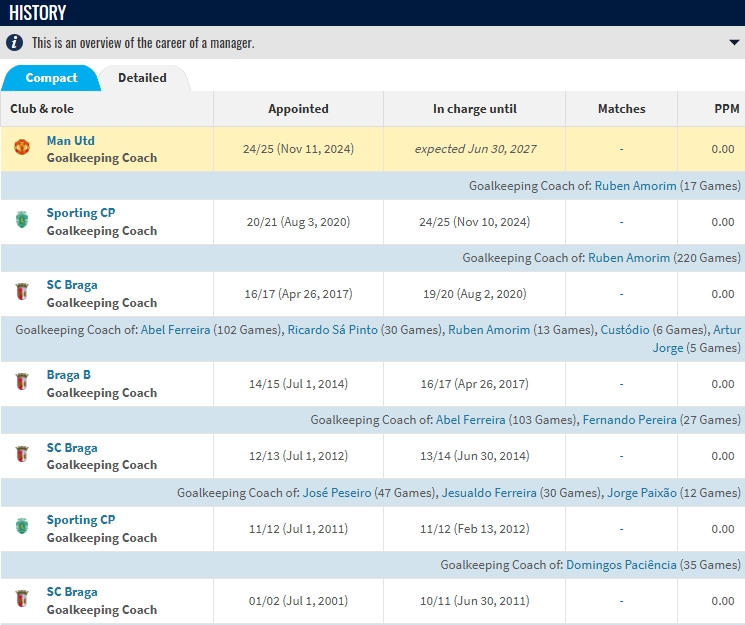Open Sporting CP link appointed Jul 1, 2011
The height and width of the screenshot is (625, 745).
click(81, 520)
